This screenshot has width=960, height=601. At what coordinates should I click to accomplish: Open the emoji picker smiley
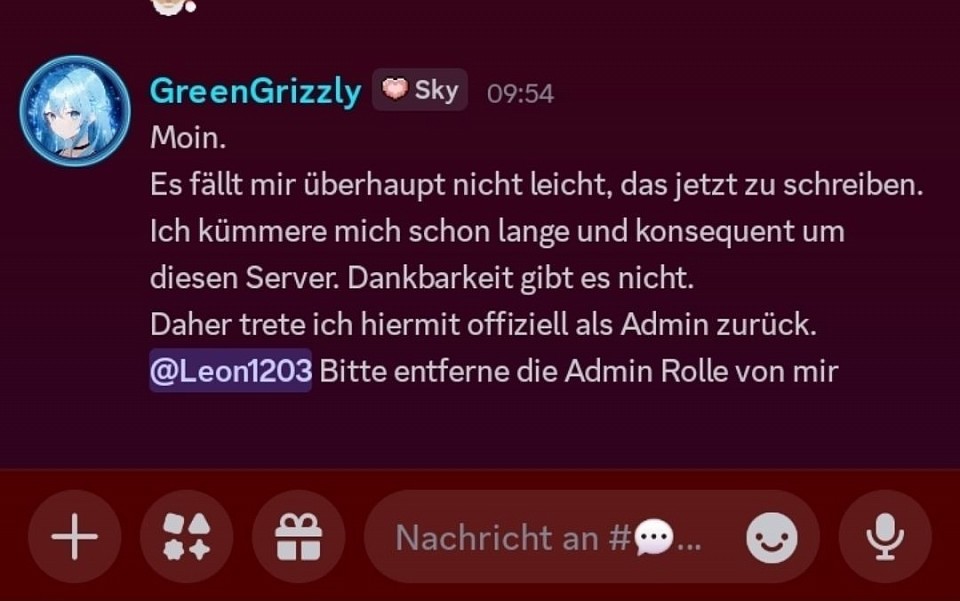[x=771, y=537]
